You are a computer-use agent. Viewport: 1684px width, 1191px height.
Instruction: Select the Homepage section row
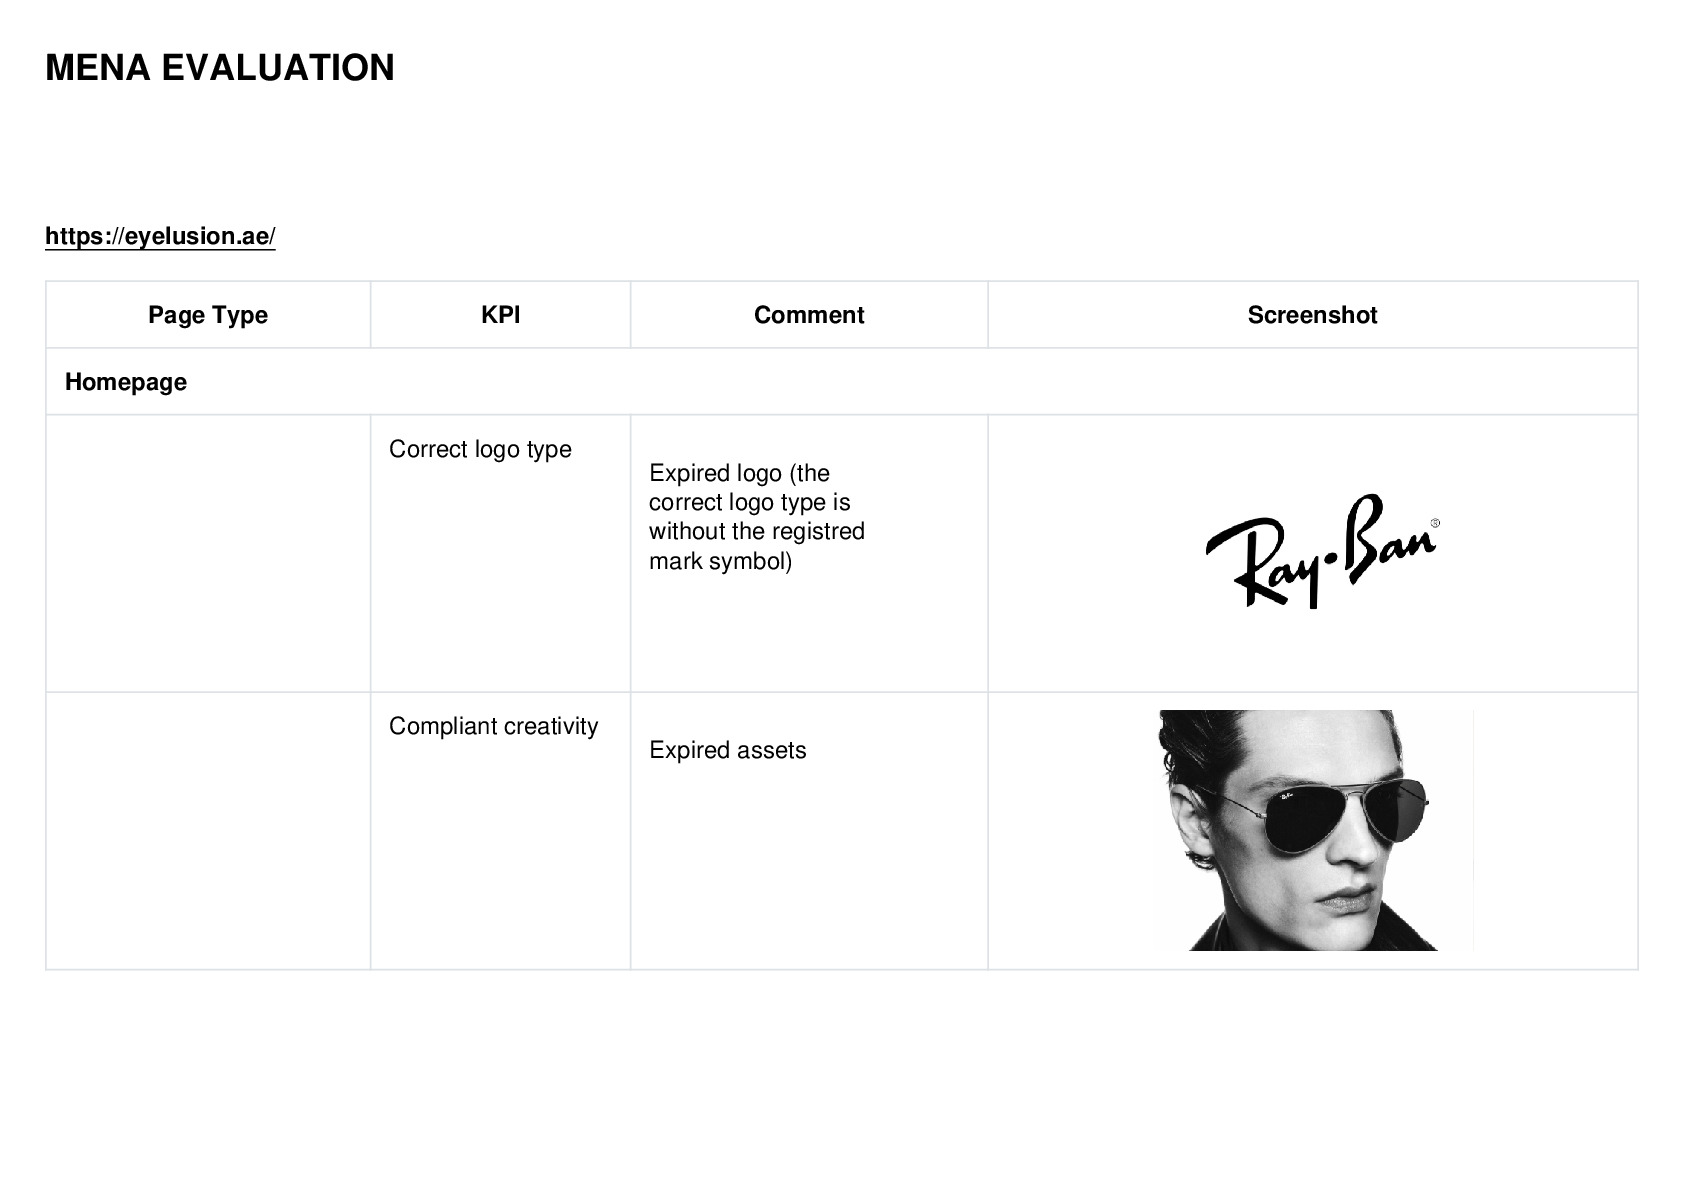click(841, 382)
